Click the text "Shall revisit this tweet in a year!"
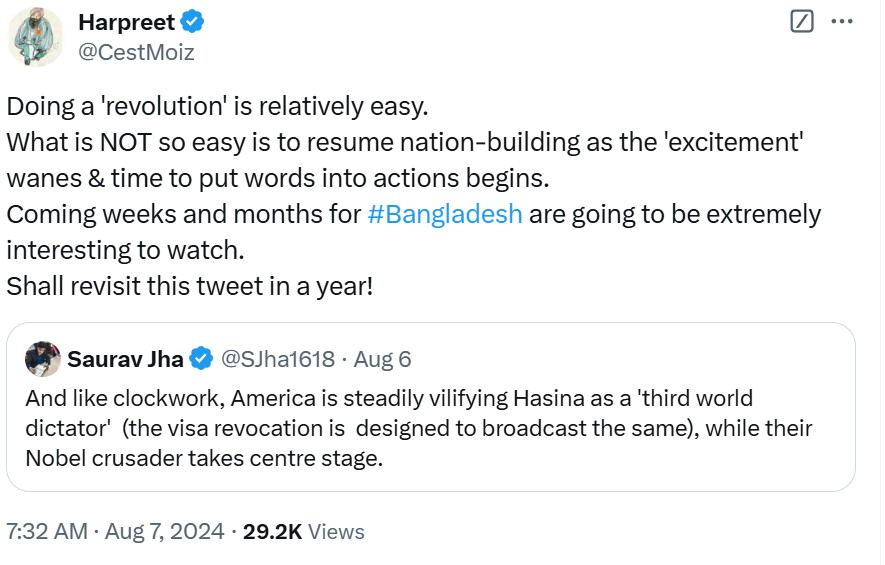The height and width of the screenshot is (565, 885). 190,285
